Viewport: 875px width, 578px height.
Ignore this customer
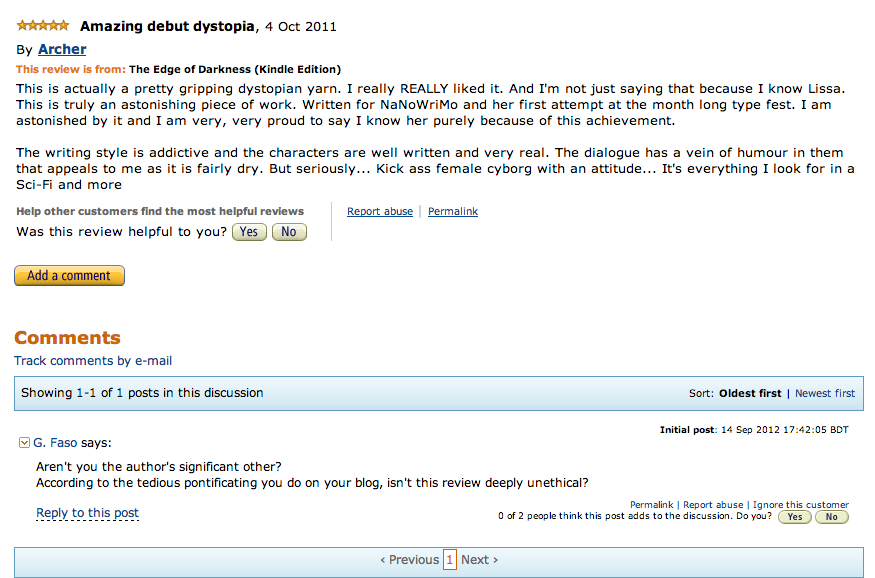(801, 505)
